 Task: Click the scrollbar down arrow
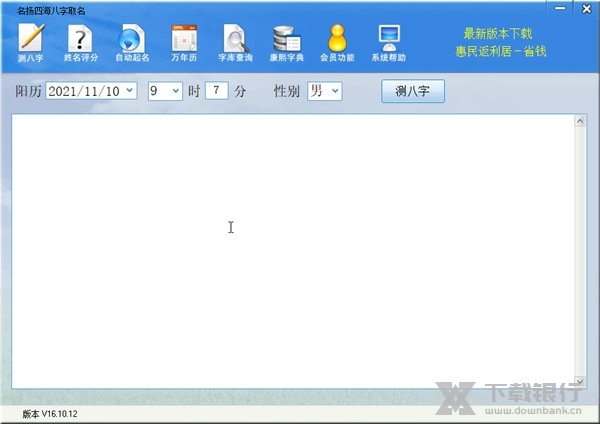click(580, 382)
